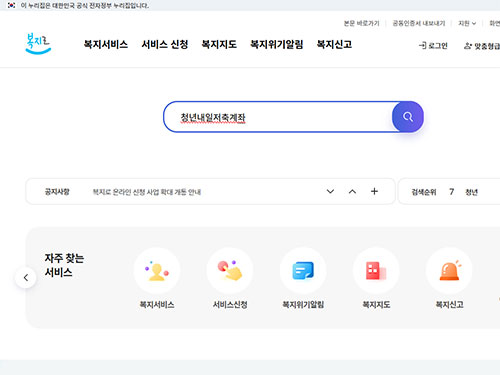Click 자주 찾는 서비스 heading

click(64, 265)
